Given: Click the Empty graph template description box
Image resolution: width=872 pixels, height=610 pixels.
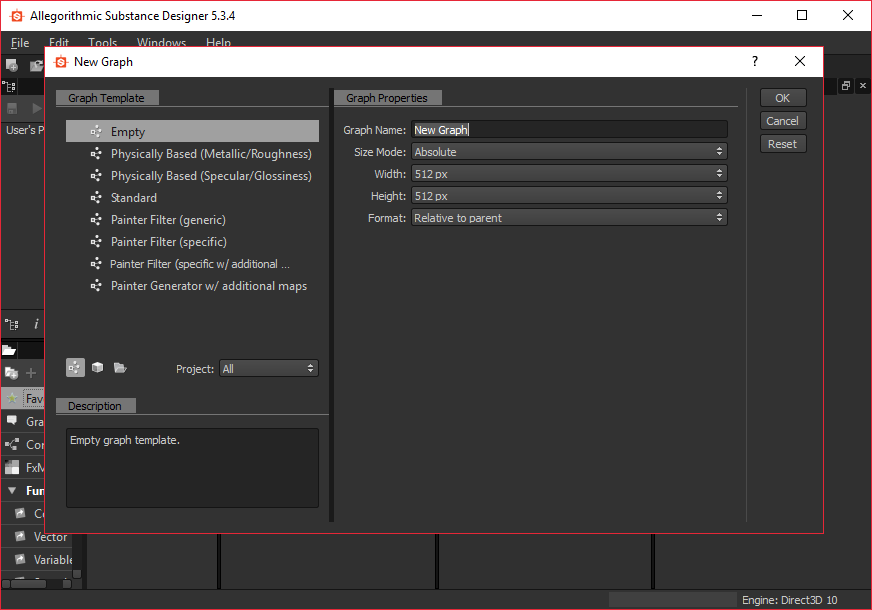Looking at the screenshot, I should click(192, 468).
